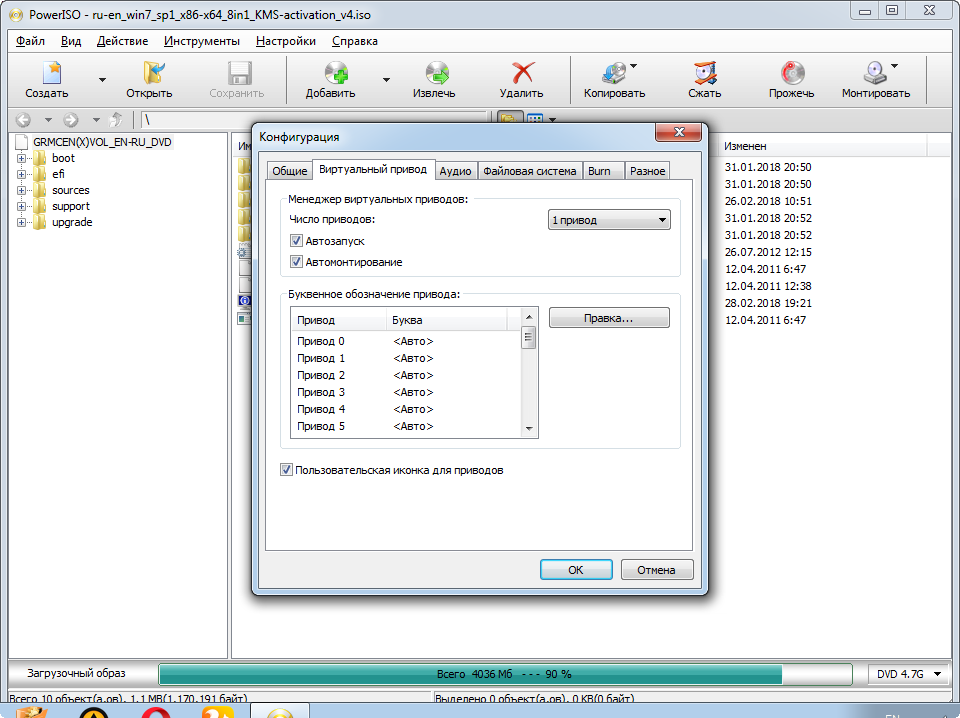Screen dimensions: 960x718
Task: Click the Сжать toolbar icon
Action: point(705,73)
